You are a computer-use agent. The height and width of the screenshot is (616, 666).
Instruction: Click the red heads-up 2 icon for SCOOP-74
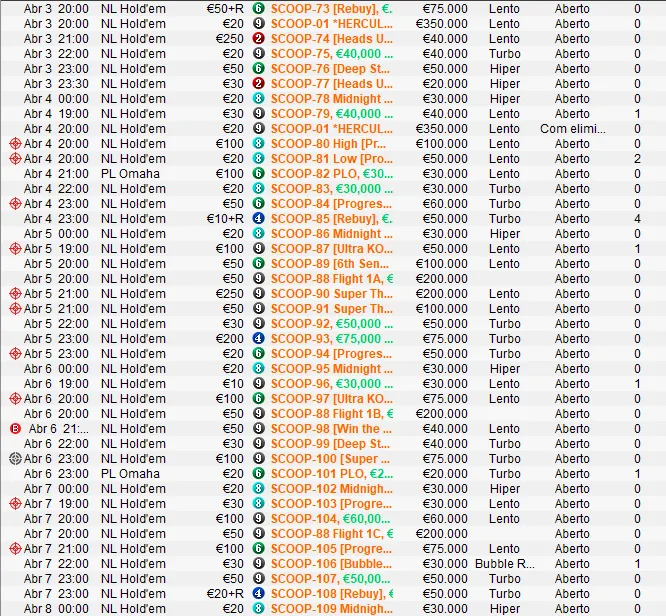(x=259, y=39)
